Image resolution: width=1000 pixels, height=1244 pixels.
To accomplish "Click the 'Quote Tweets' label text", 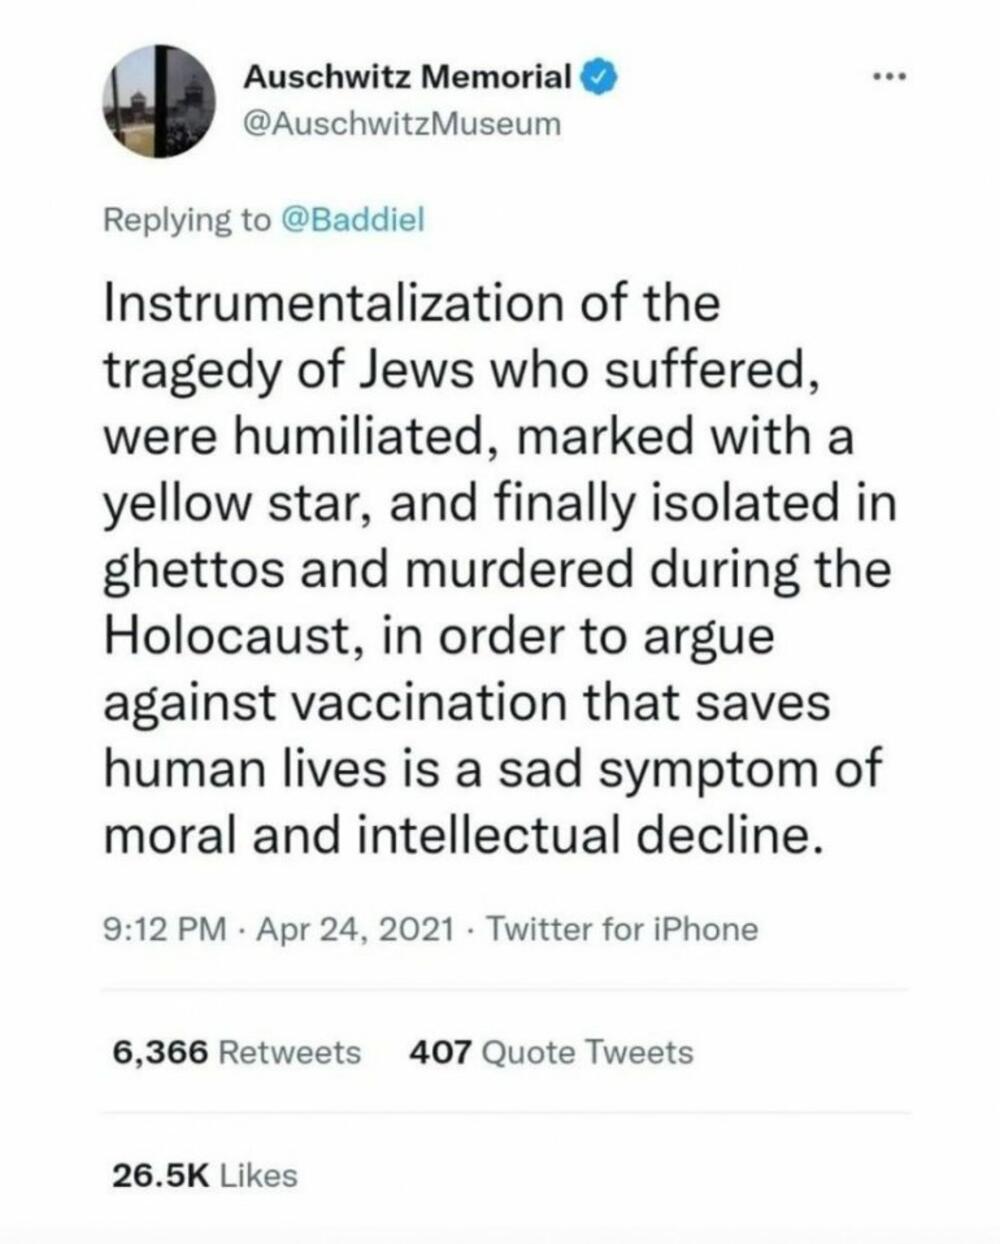I will tap(587, 1052).
